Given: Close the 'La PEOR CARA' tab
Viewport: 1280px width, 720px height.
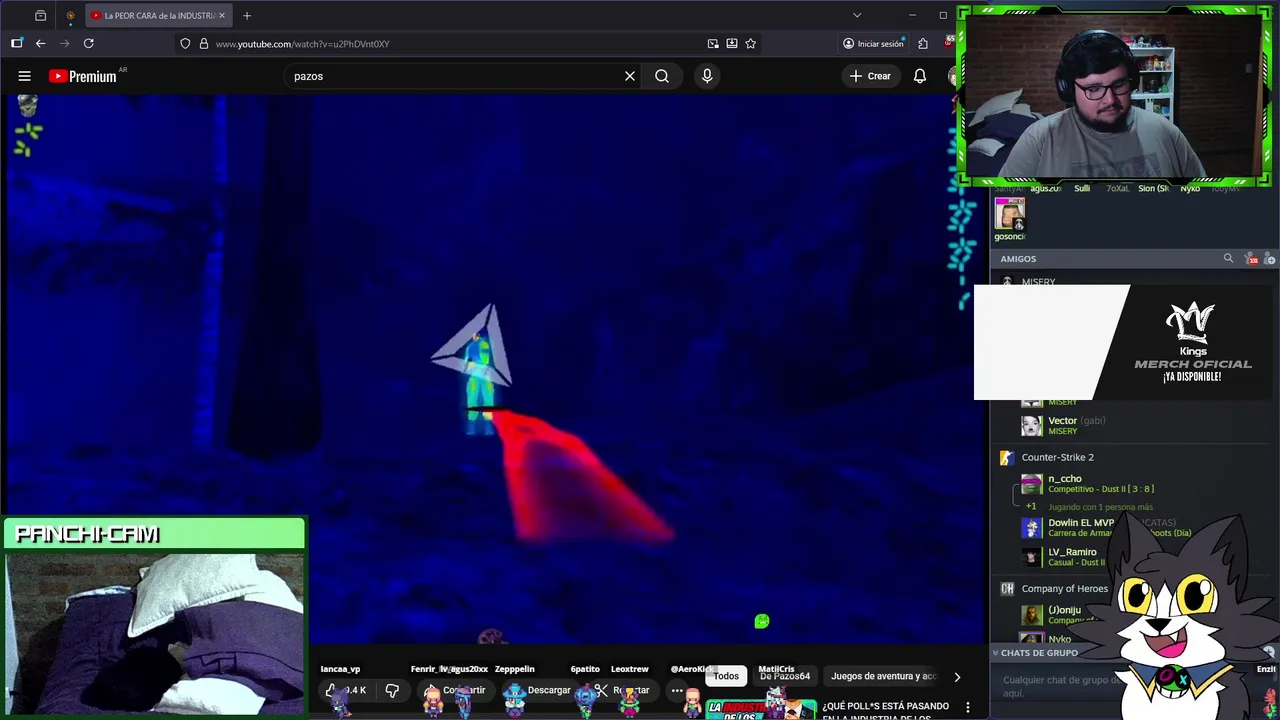Looking at the screenshot, I should tap(222, 15).
